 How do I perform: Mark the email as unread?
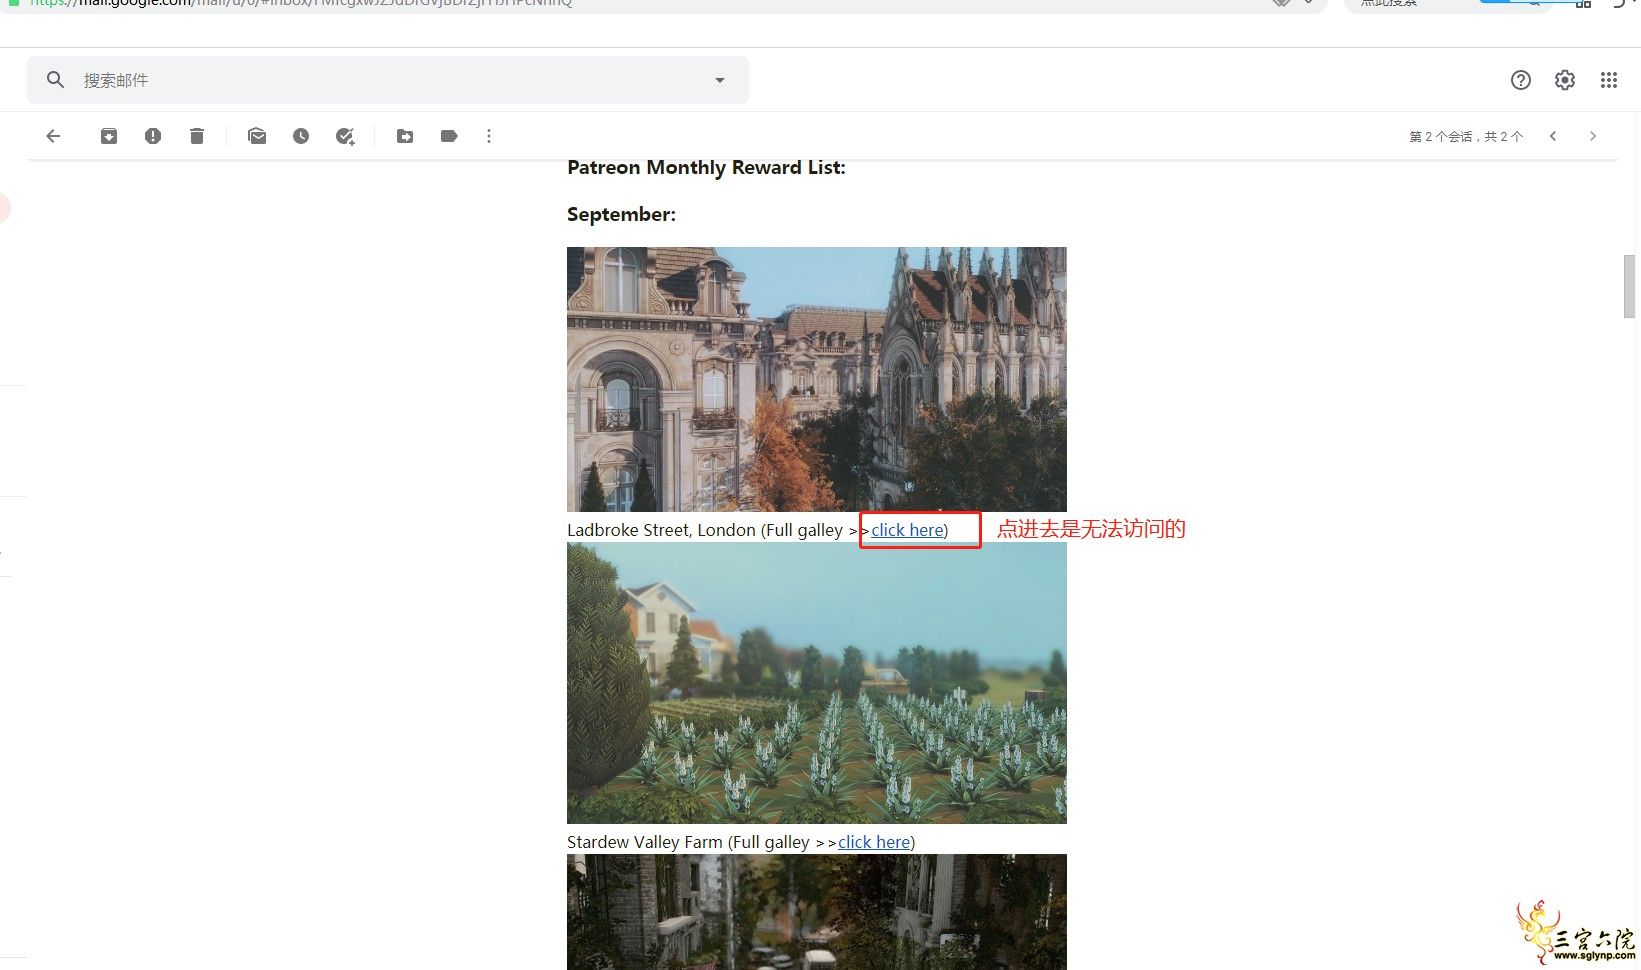click(x=257, y=136)
